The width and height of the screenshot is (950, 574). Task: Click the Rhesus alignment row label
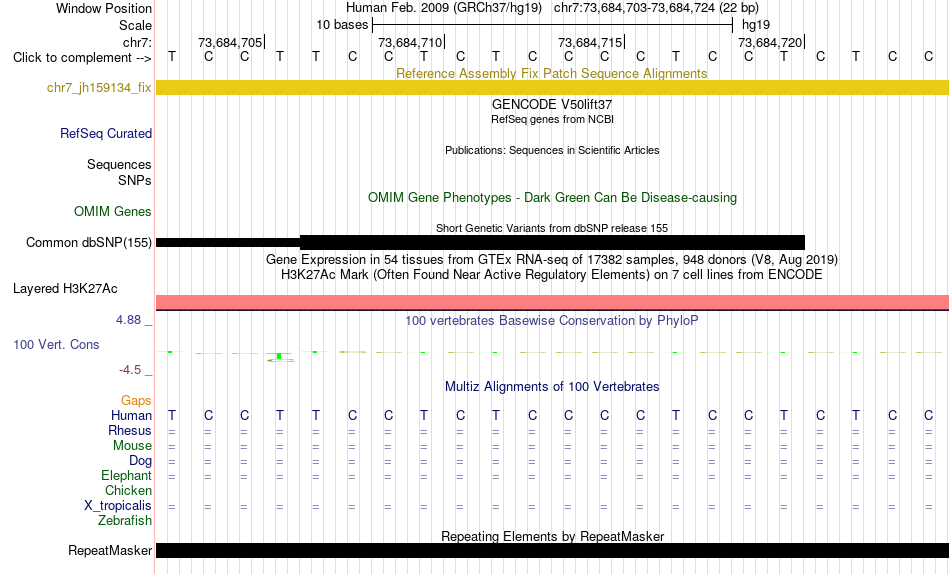(130, 430)
